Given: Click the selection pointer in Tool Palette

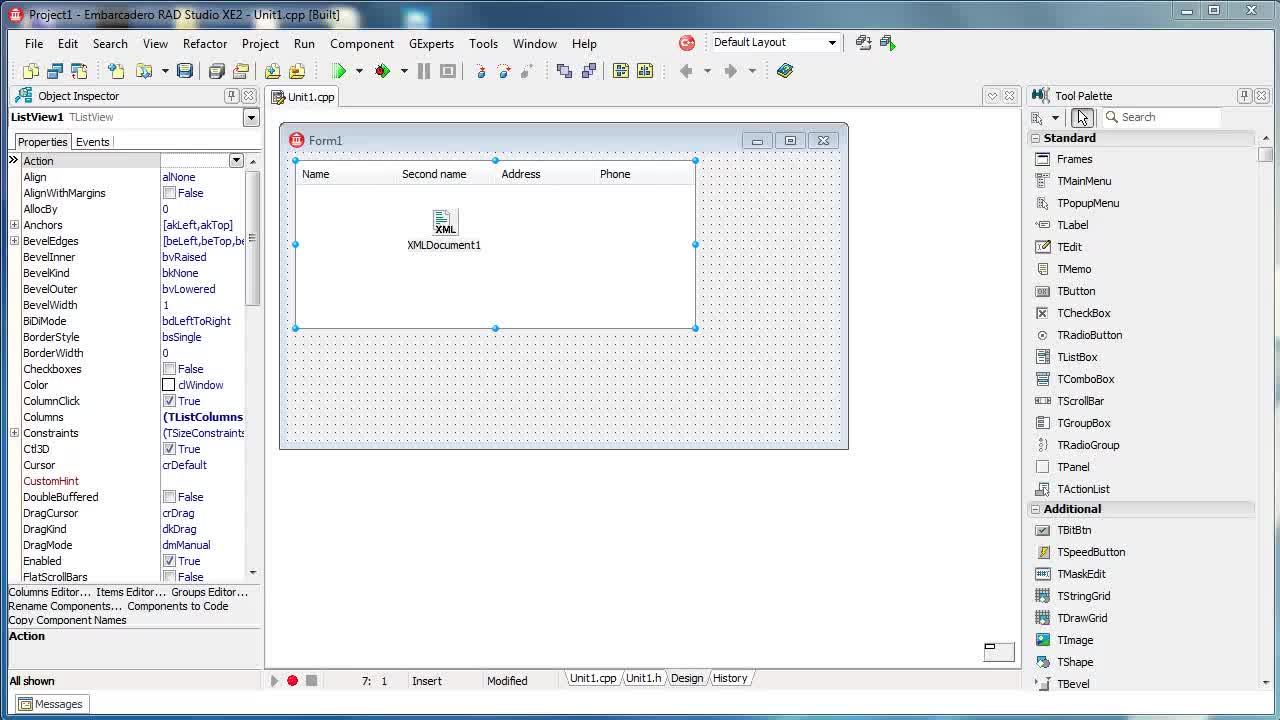Looking at the screenshot, I should click(1082, 117).
